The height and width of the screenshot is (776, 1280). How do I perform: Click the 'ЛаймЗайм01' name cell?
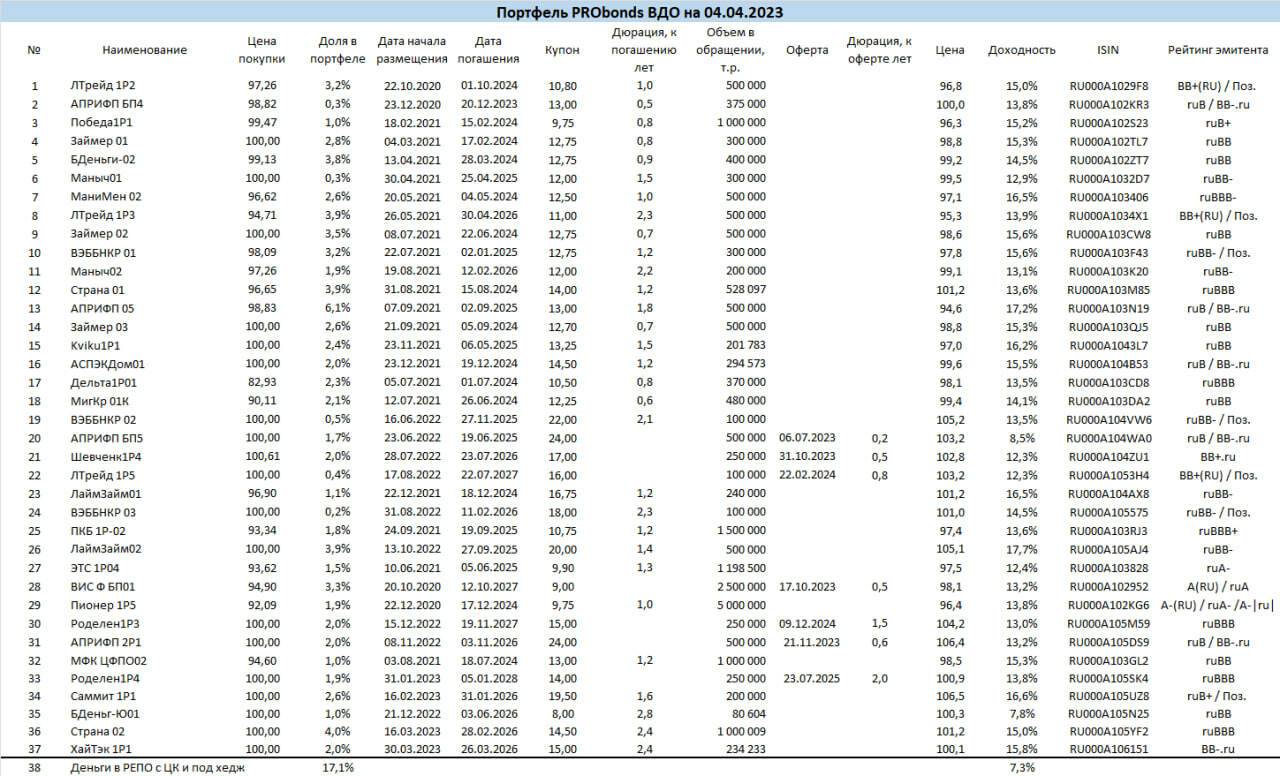pyautogui.click(x=106, y=493)
